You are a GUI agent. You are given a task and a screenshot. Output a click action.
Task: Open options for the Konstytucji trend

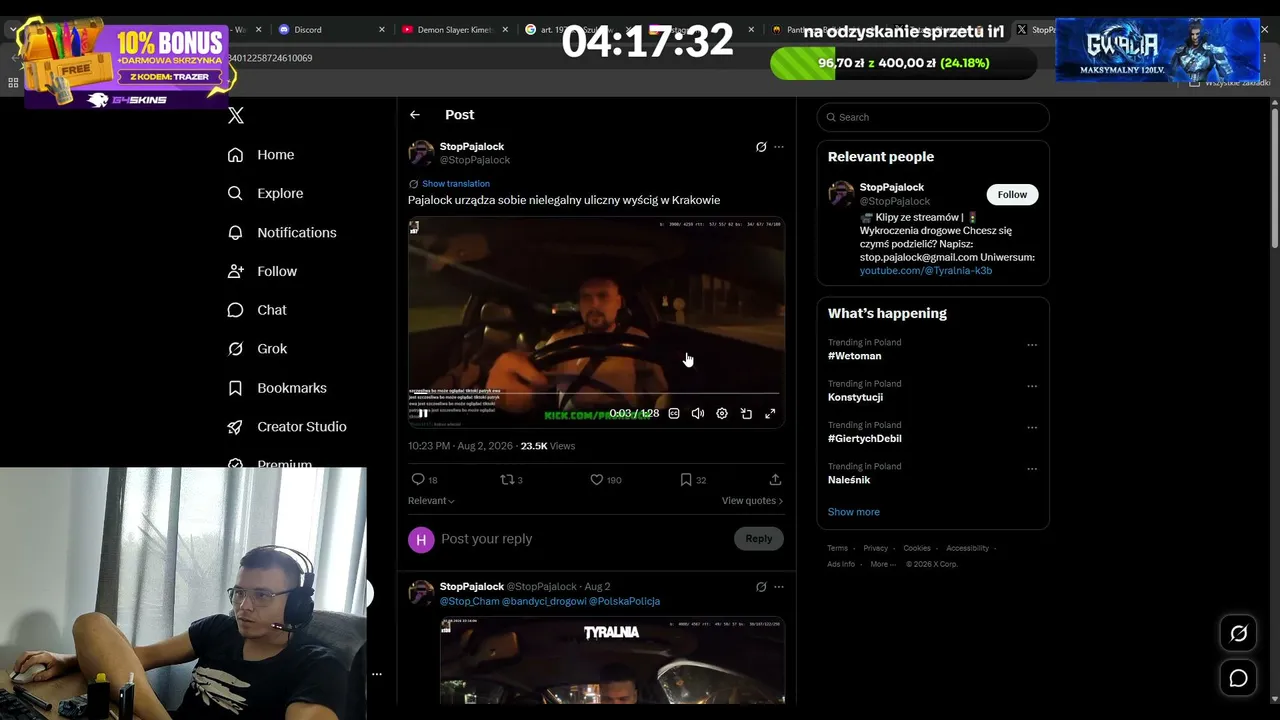click(x=1032, y=386)
